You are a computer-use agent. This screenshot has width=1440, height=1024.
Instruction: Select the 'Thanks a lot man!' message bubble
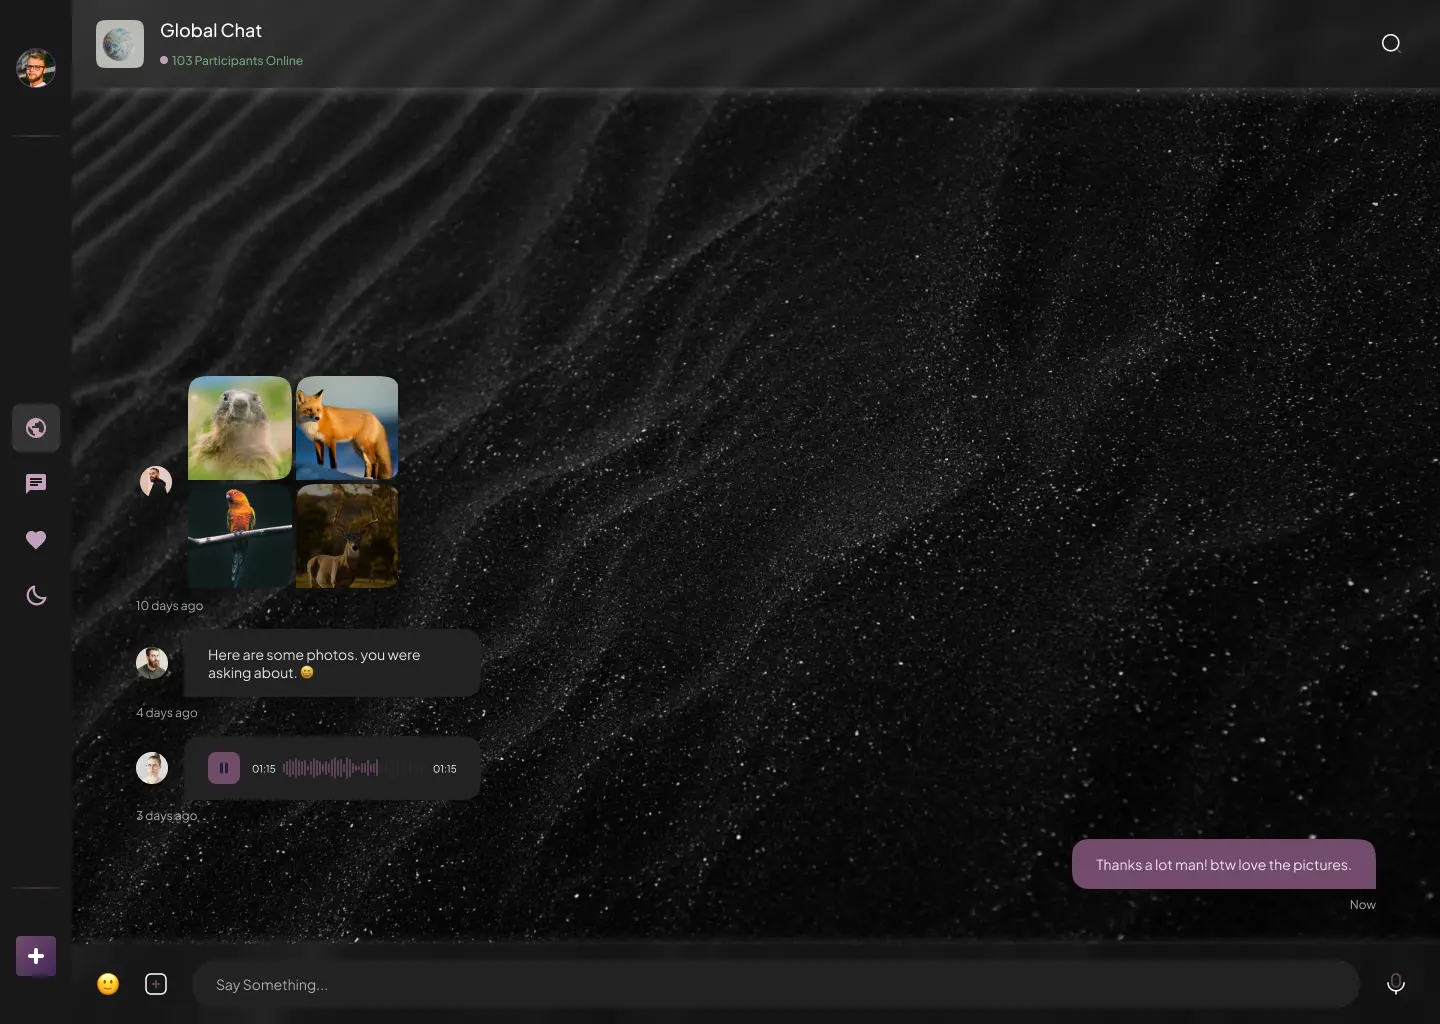pyautogui.click(x=1224, y=864)
